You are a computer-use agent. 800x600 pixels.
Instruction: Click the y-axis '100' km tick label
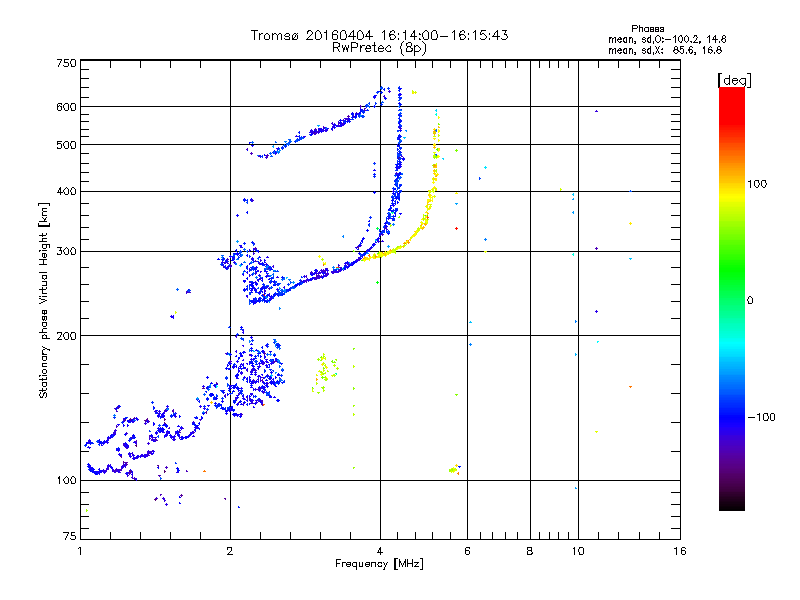pos(67,480)
